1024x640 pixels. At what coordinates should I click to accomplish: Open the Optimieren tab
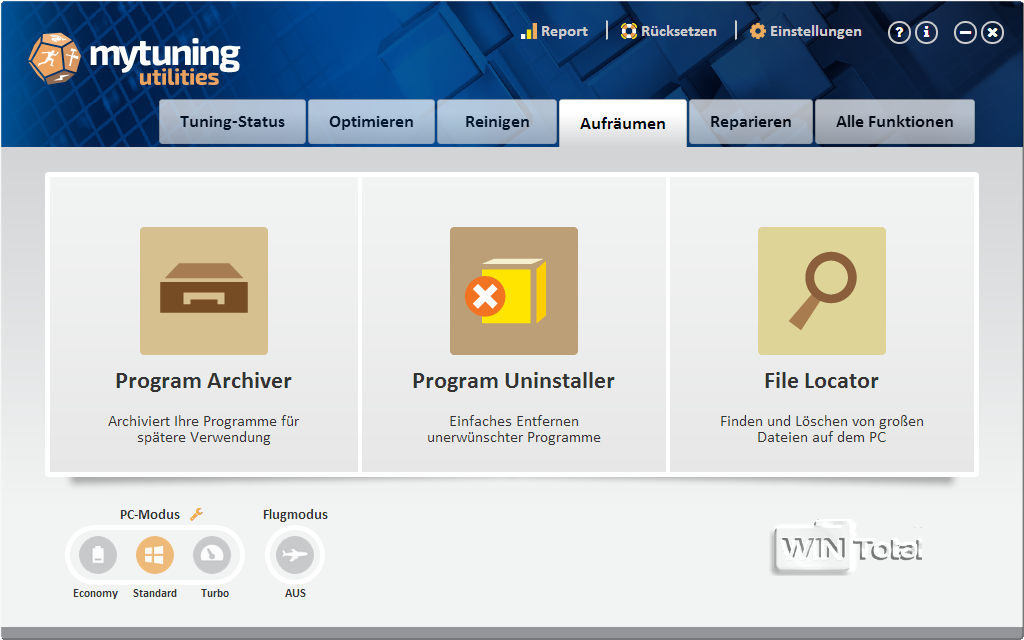371,122
